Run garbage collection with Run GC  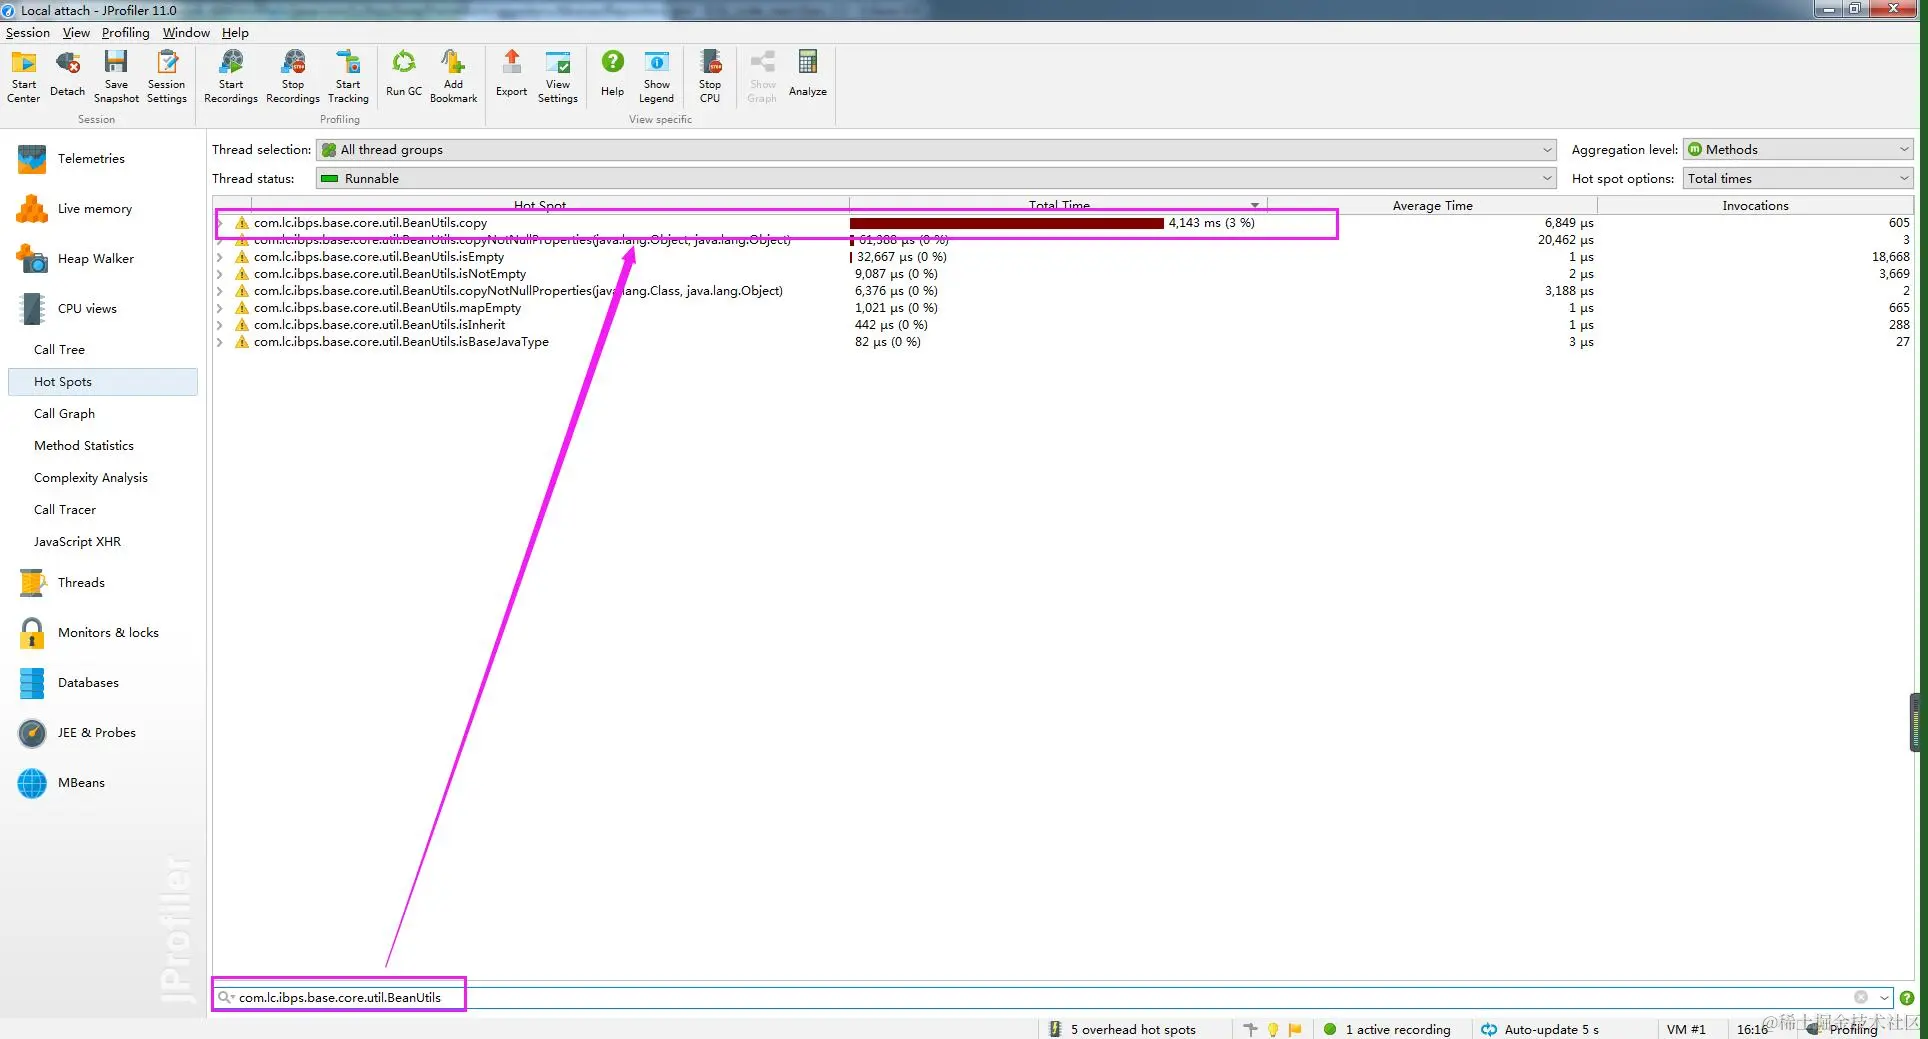tap(404, 76)
